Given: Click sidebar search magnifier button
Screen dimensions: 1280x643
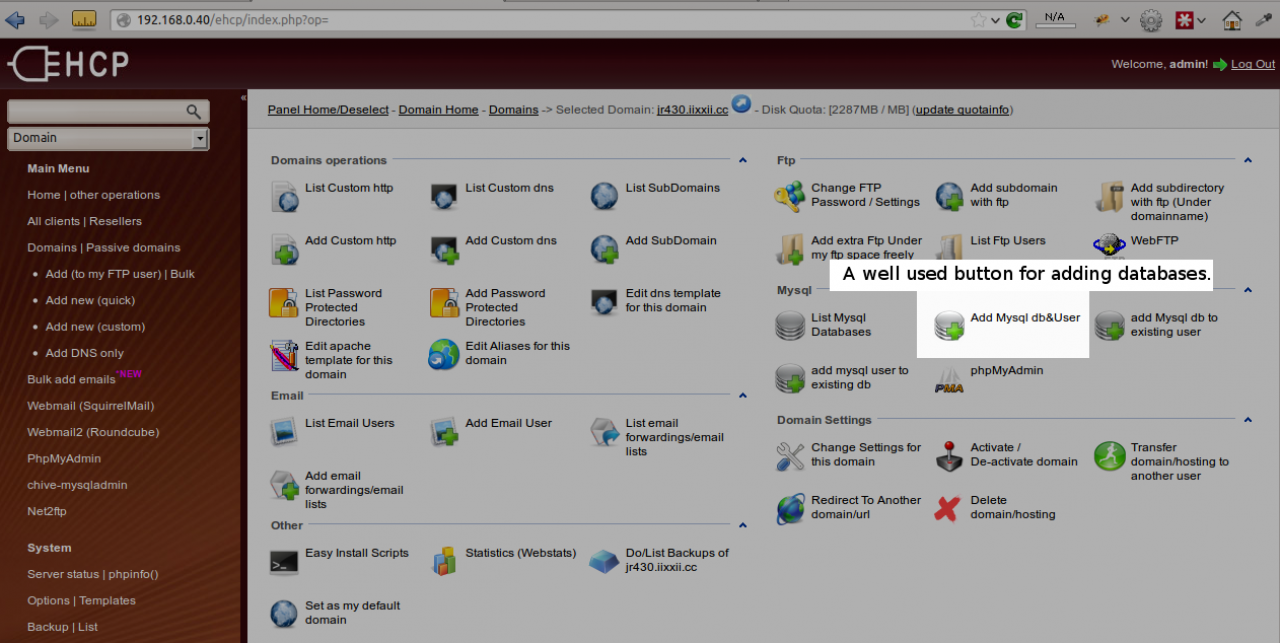Looking at the screenshot, I should click(x=195, y=111).
